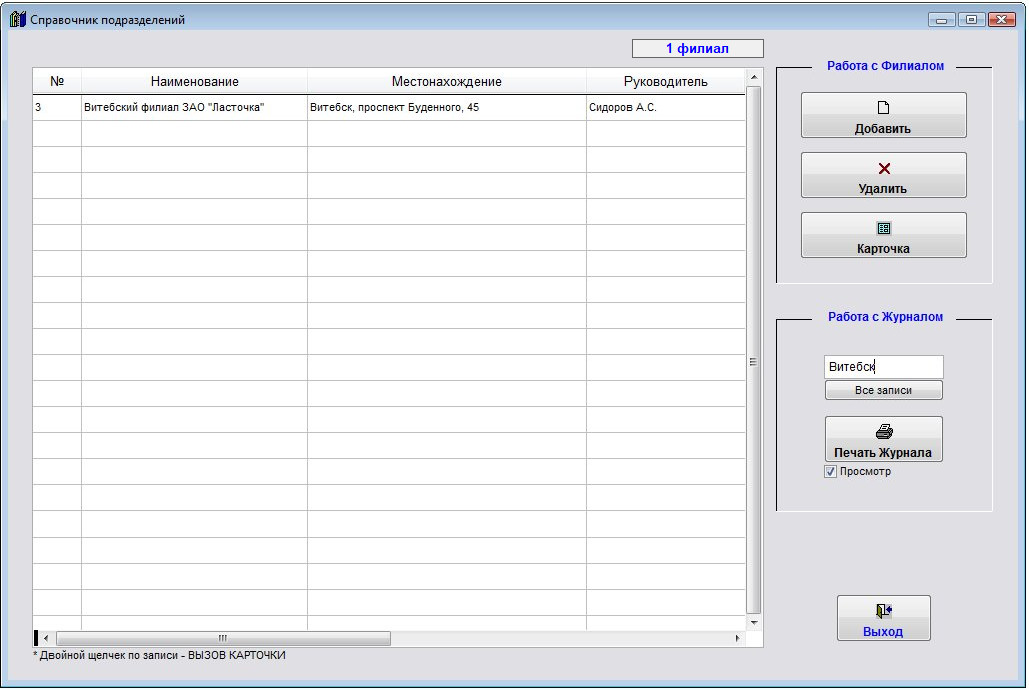Click the app icon in title bar

(17, 20)
